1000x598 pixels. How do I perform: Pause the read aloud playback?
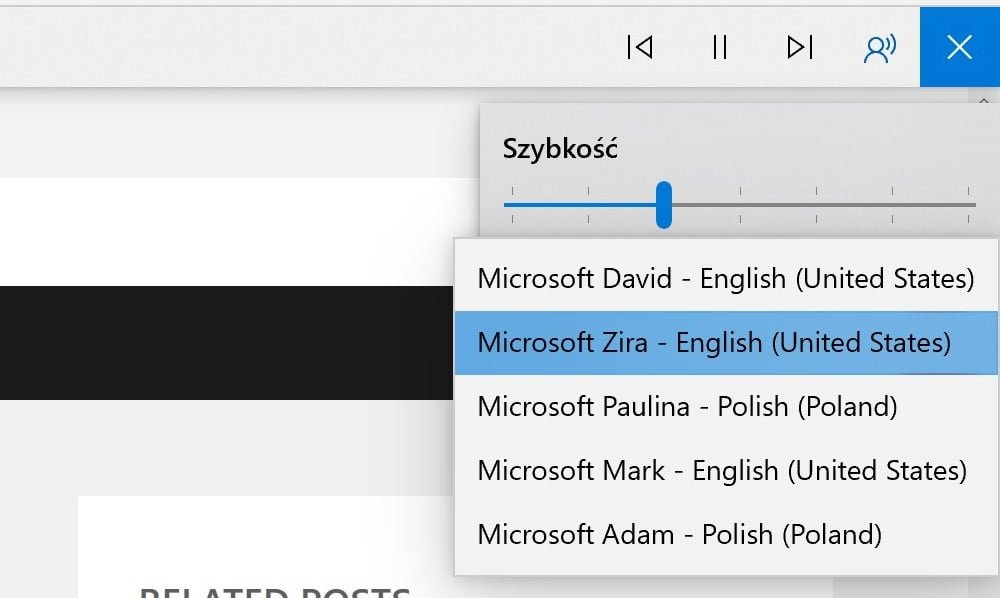[720, 47]
